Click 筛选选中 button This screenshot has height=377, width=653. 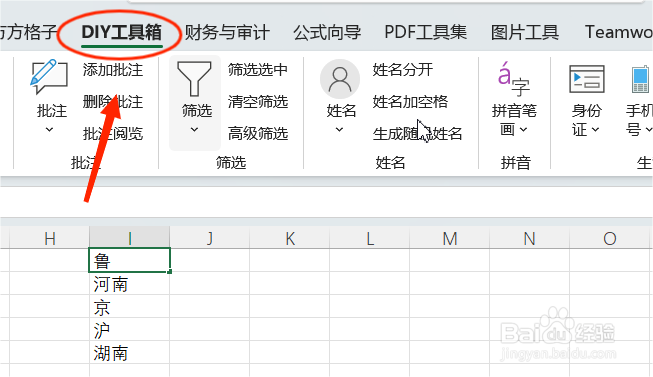pos(258,70)
